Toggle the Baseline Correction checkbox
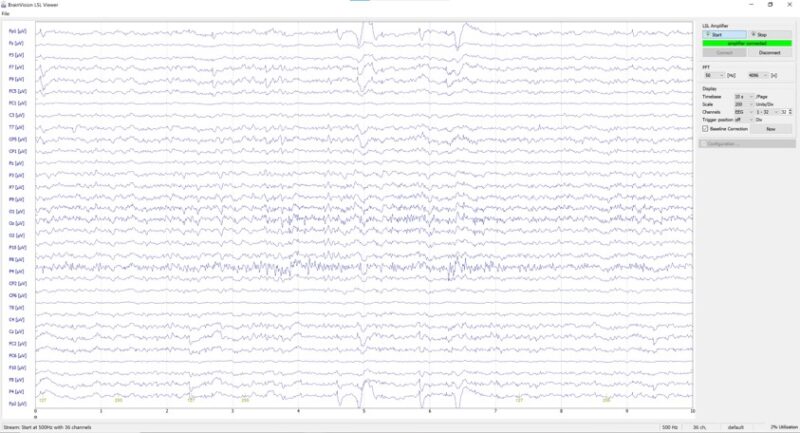Image resolution: width=800 pixels, height=433 pixels. [x=705, y=129]
